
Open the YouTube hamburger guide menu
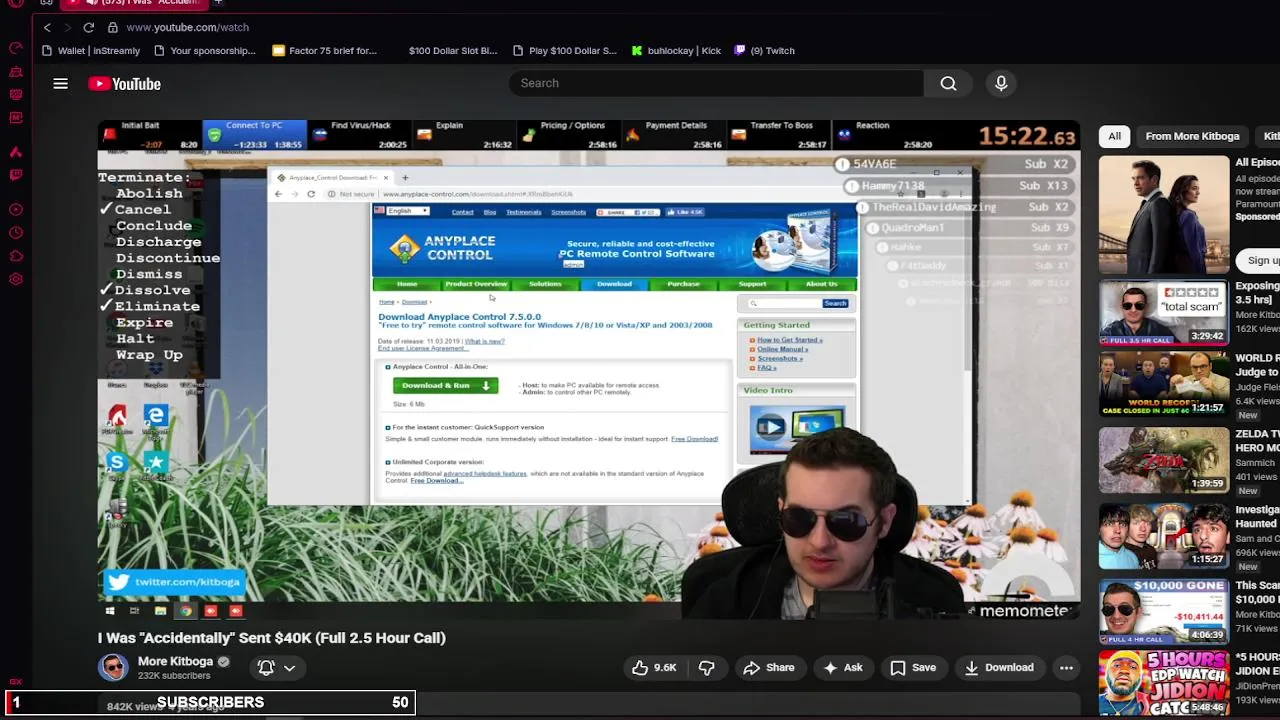coord(61,84)
